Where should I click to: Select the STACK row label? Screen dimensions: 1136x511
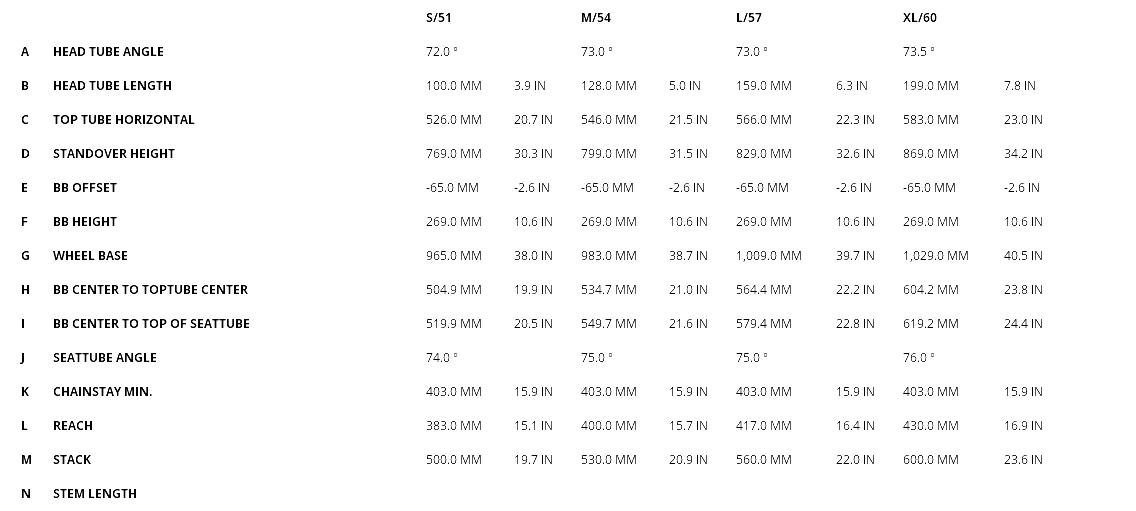point(72,460)
